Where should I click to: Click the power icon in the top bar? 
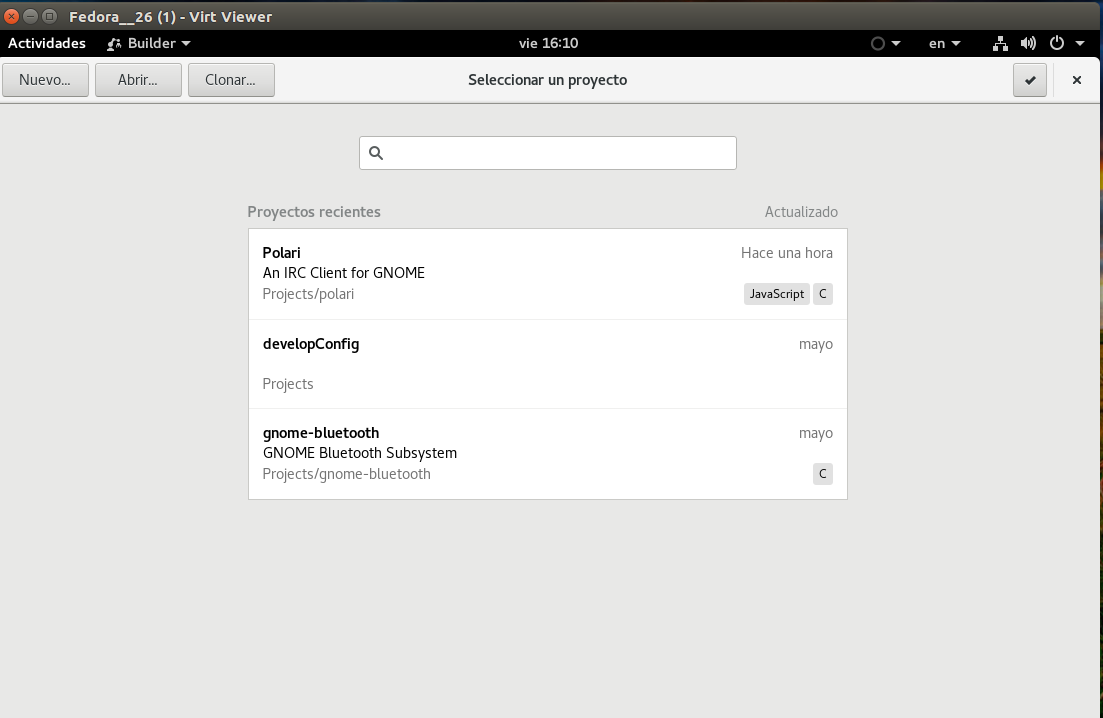click(x=1057, y=44)
